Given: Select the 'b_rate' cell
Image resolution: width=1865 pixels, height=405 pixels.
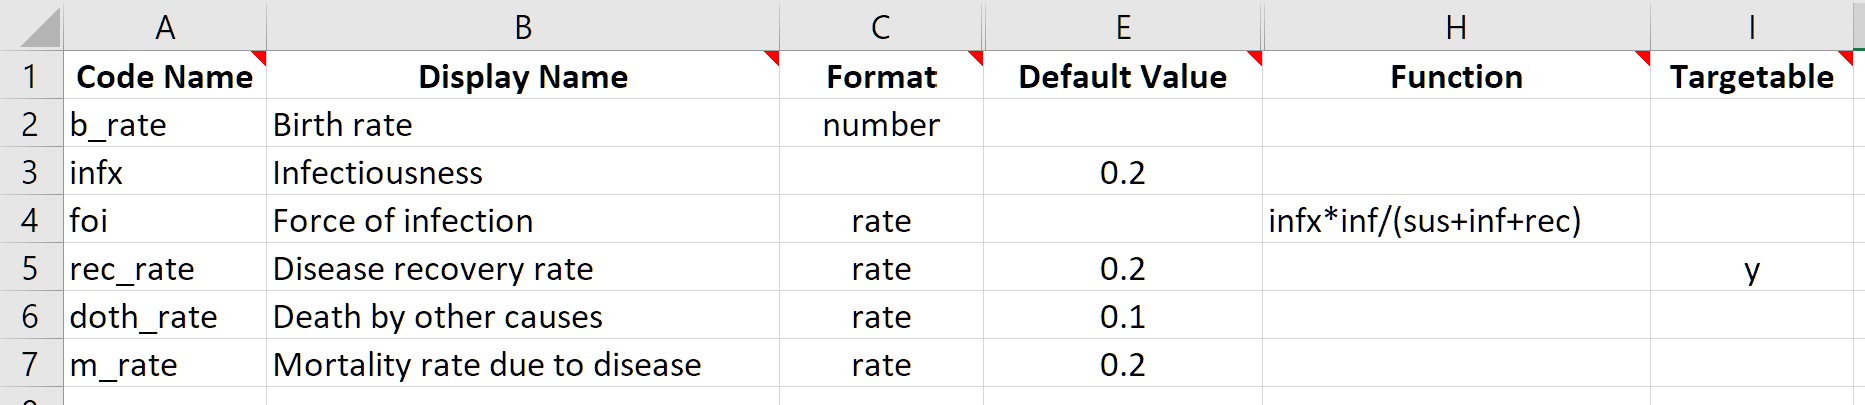Looking at the screenshot, I should click(x=165, y=123).
